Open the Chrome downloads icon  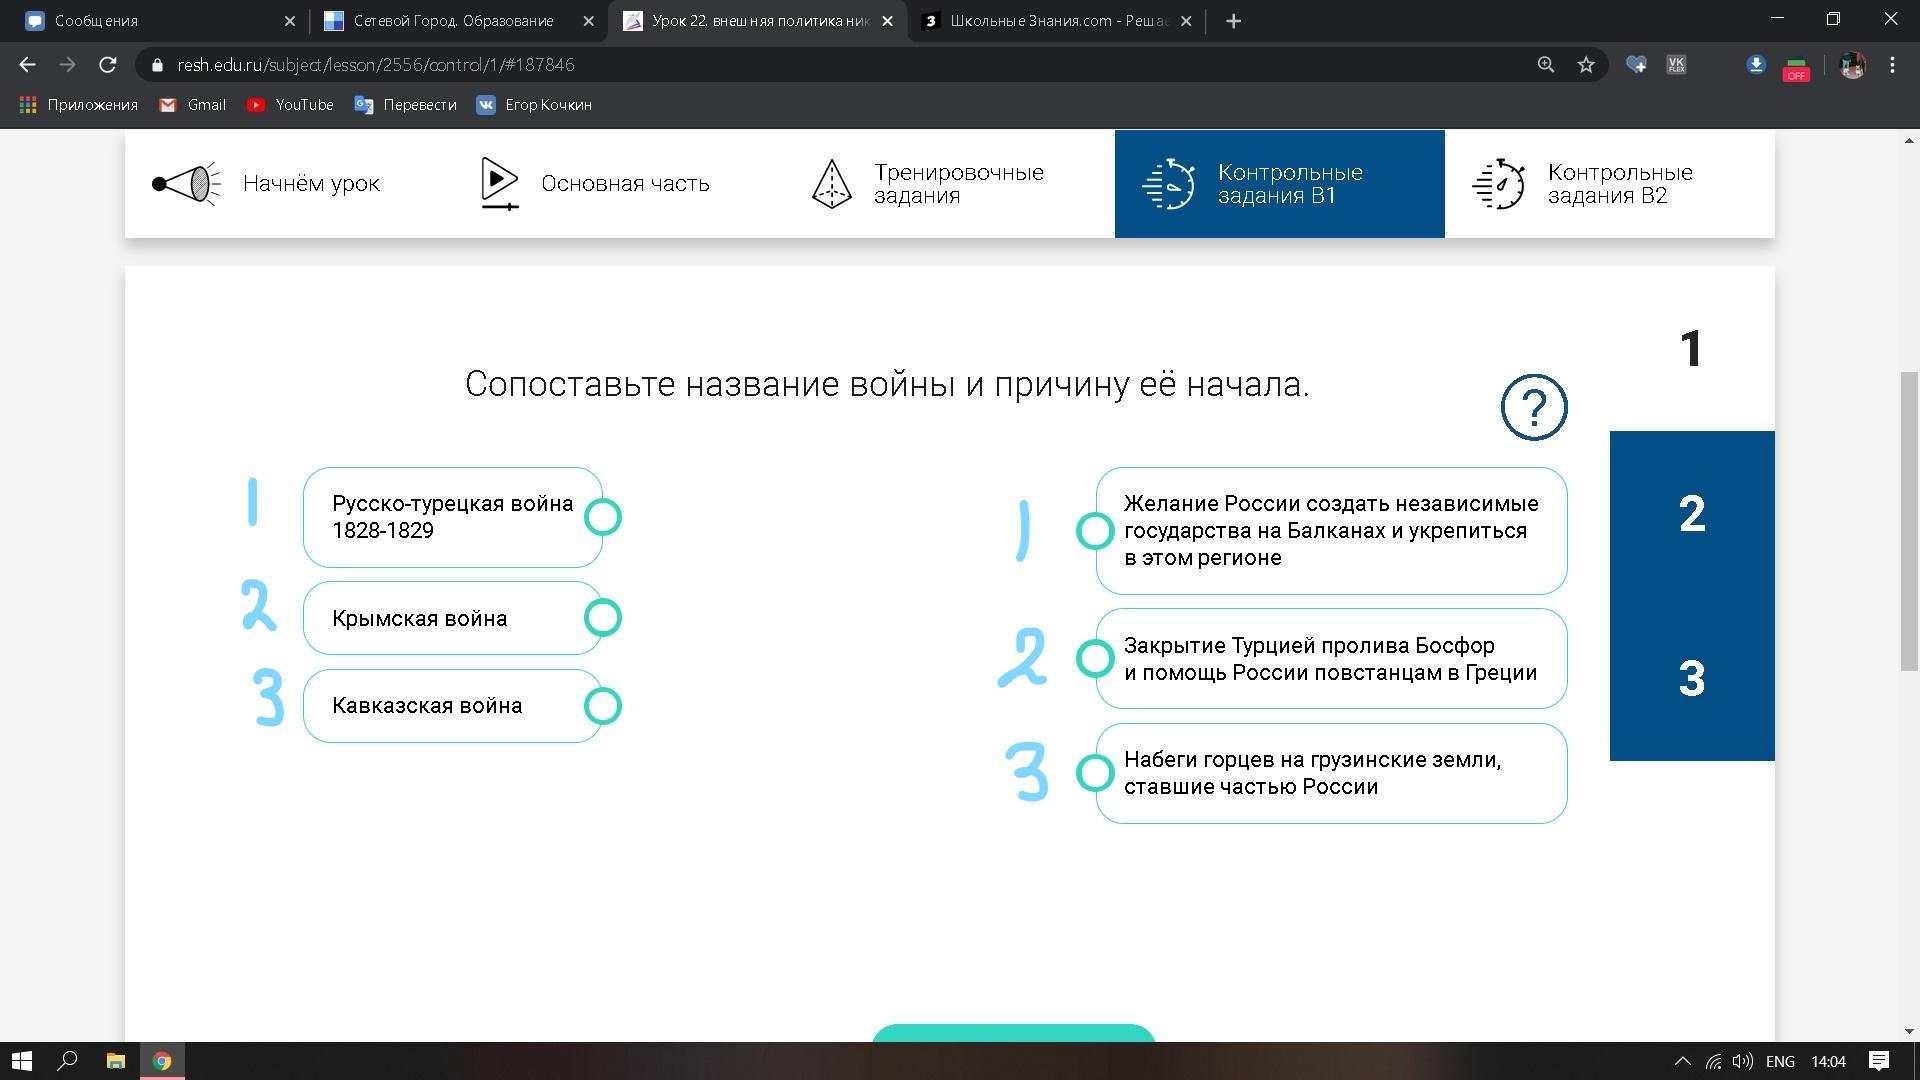(x=1755, y=65)
